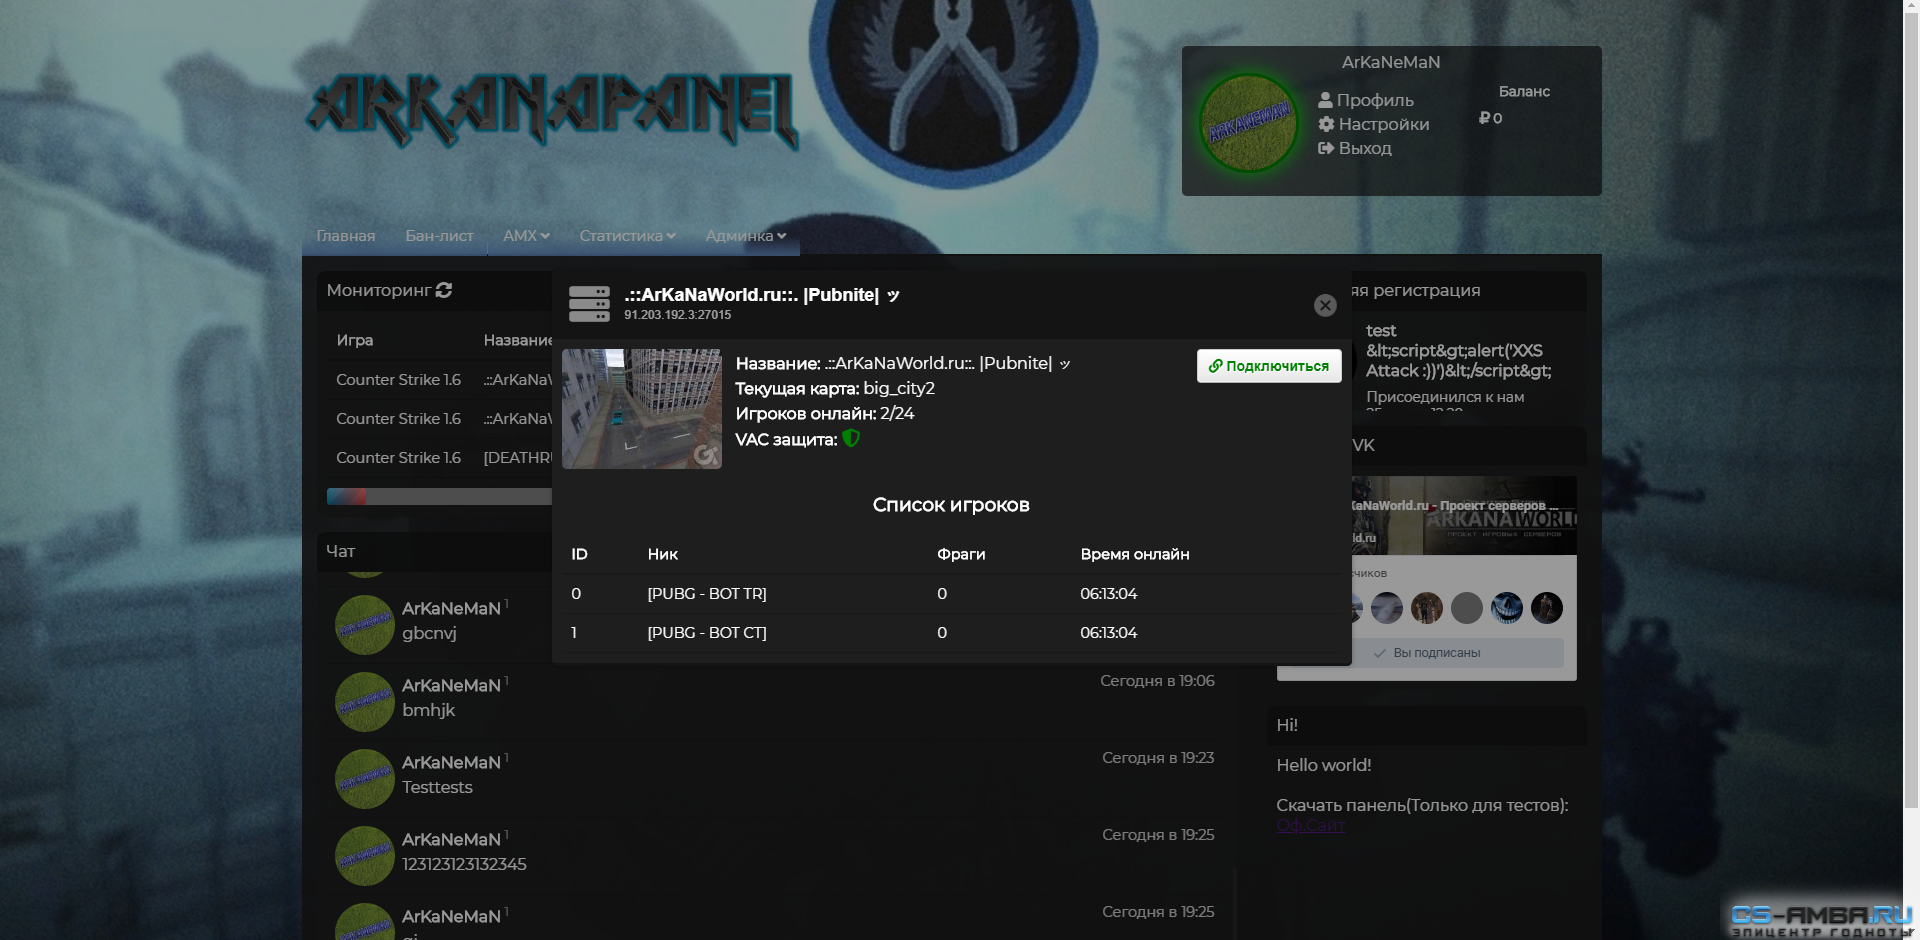Open author of 123123123132345 message
This screenshot has width=1920, height=940.
451,840
